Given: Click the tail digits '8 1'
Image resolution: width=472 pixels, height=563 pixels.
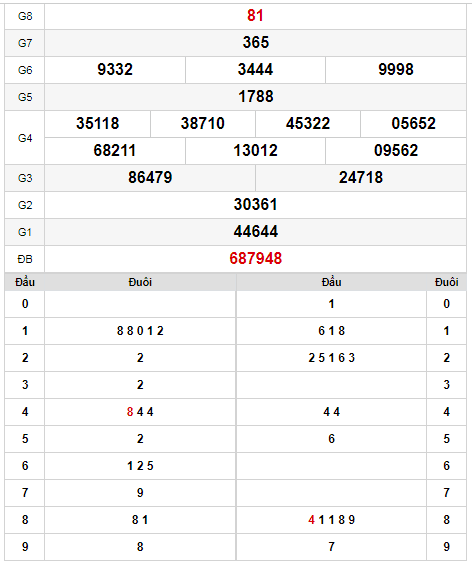Looking at the screenshot, I should click(140, 520).
